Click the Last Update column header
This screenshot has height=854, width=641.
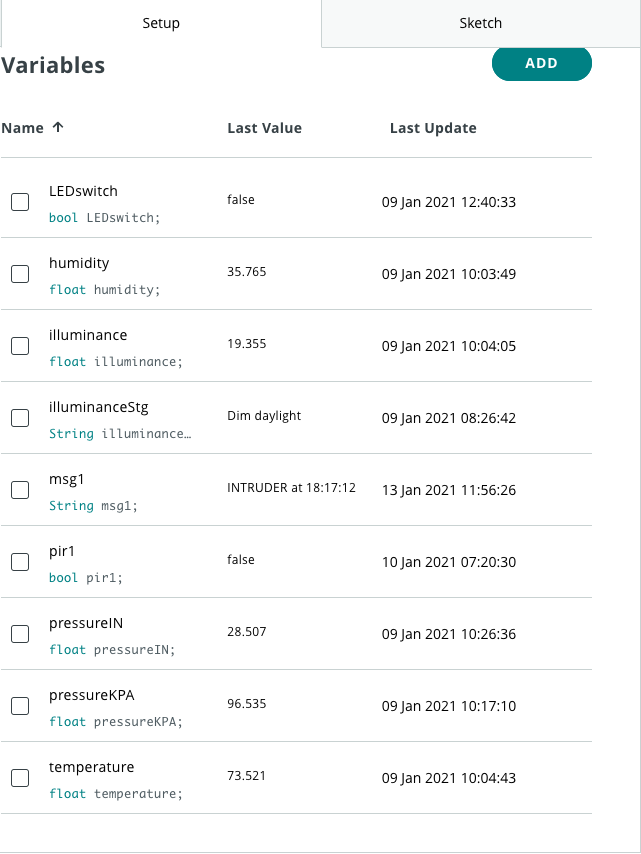(433, 128)
